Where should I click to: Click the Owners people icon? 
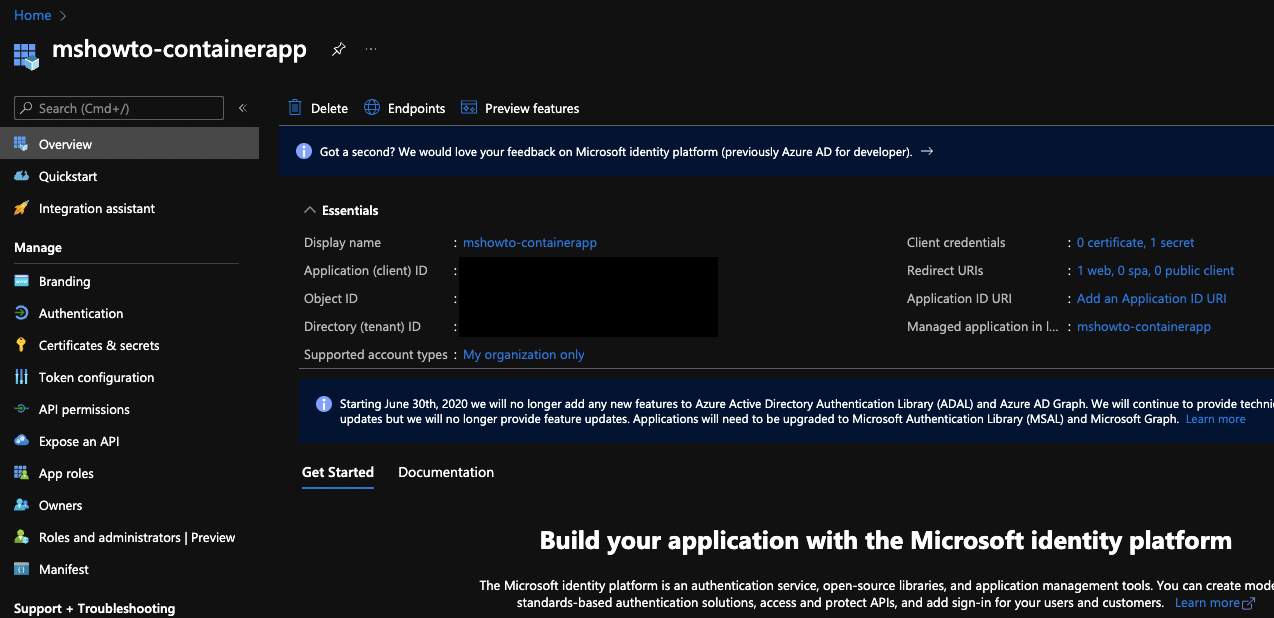click(x=21, y=505)
